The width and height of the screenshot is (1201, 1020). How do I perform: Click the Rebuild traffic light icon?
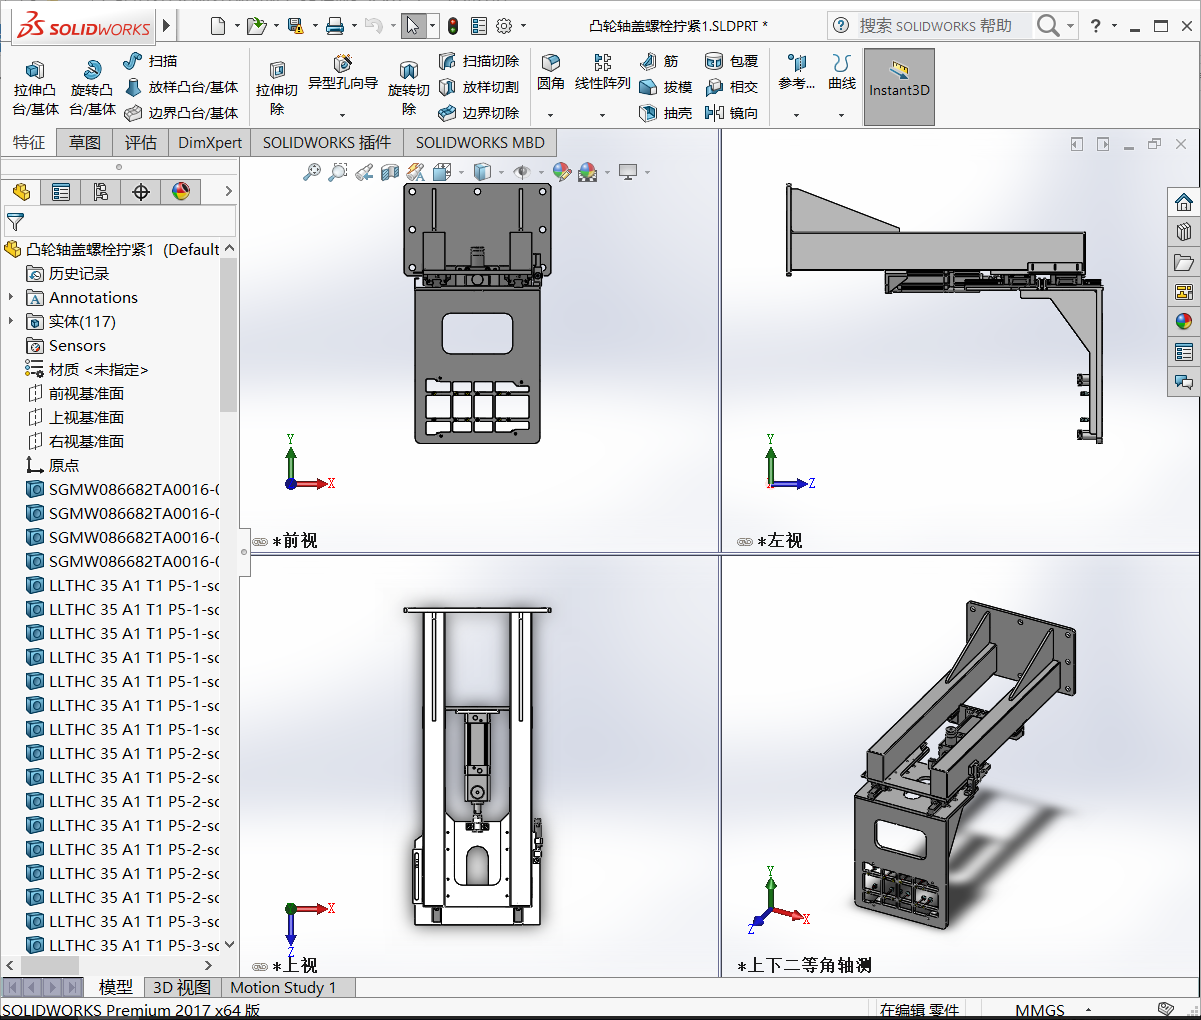(x=452, y=26)
